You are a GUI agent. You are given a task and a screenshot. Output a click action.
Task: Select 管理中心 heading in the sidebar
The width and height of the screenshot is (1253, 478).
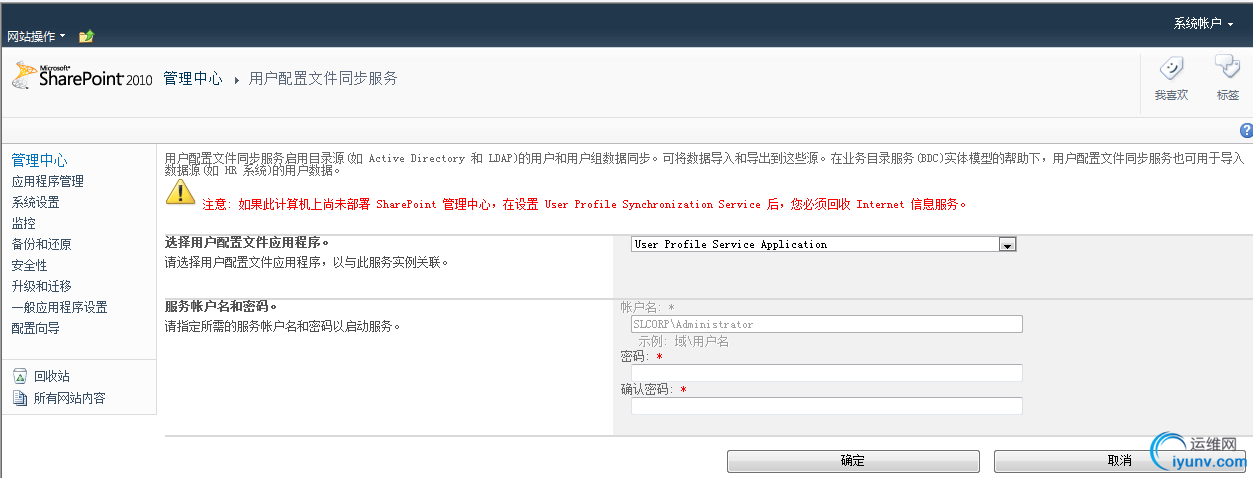[40, 160]
